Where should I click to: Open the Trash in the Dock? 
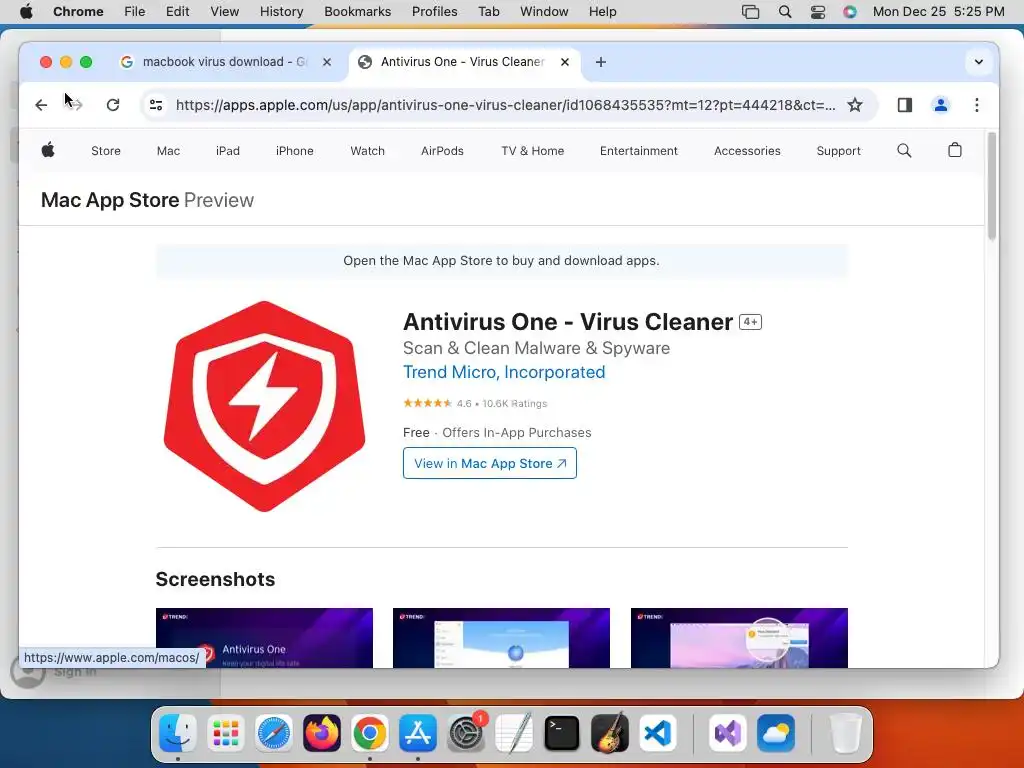click(x=846, y=733)
